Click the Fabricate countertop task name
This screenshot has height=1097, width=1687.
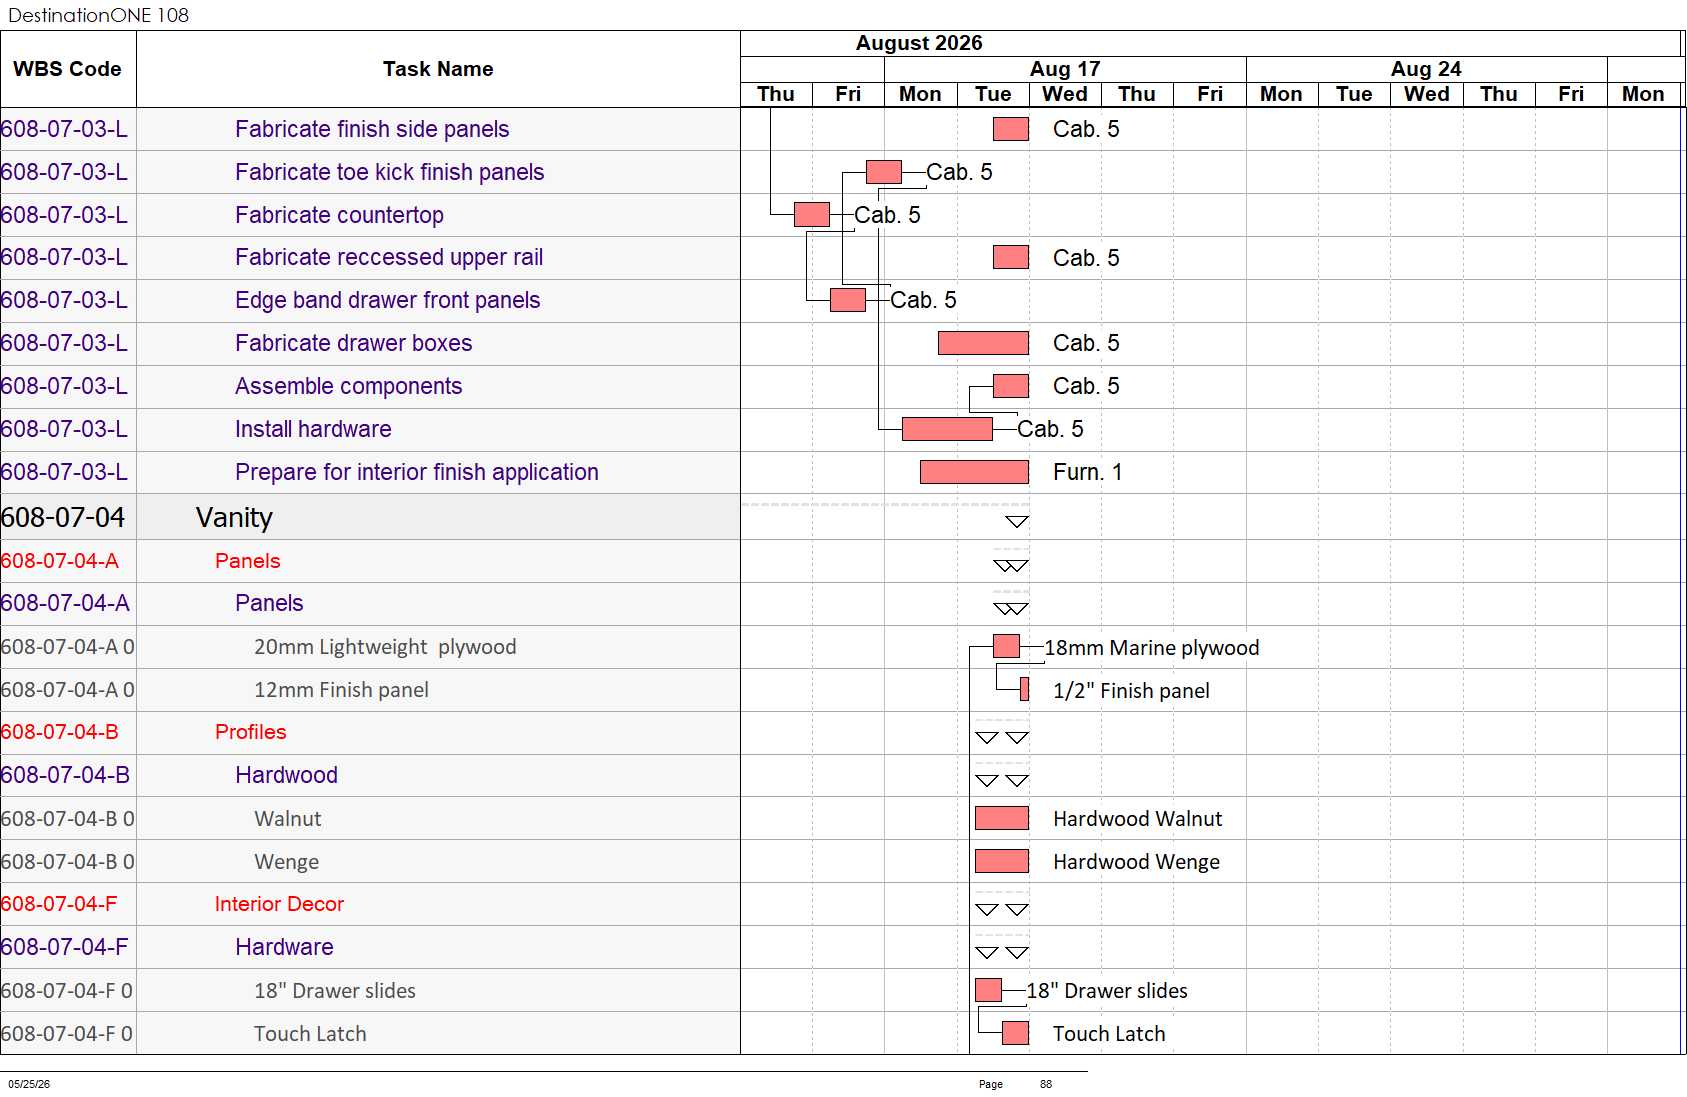339,215
